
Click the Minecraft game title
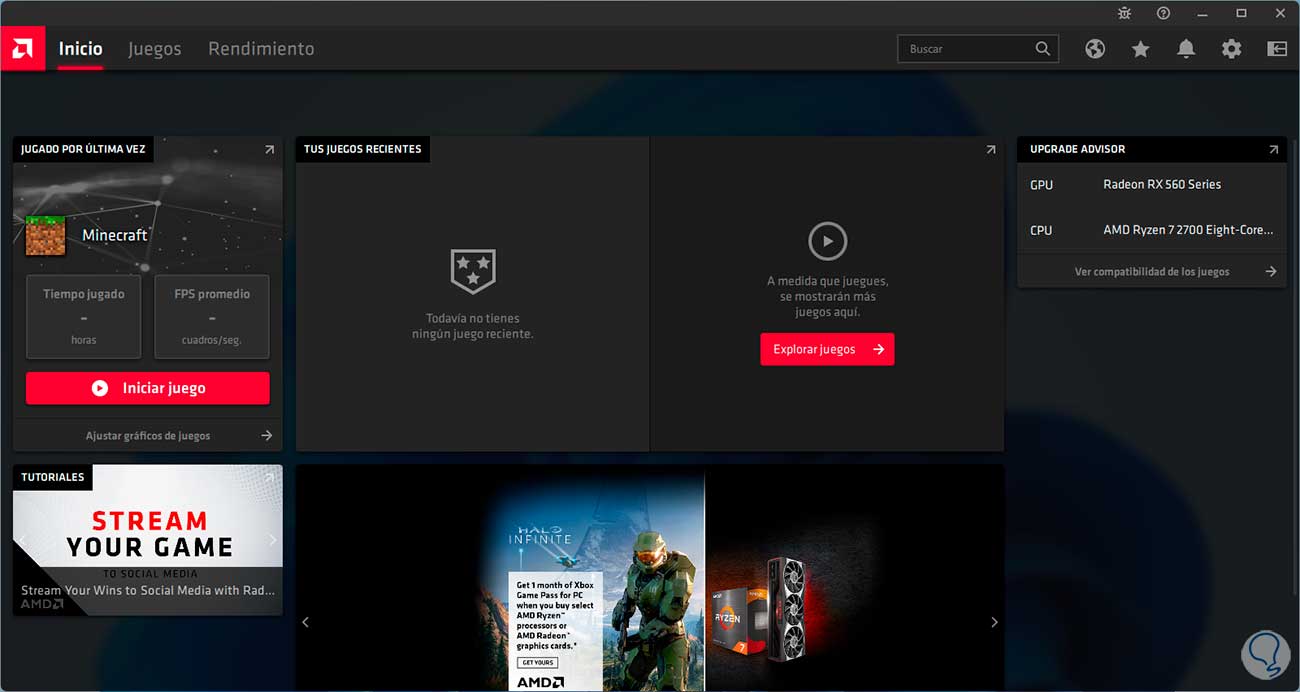[115, 235]
